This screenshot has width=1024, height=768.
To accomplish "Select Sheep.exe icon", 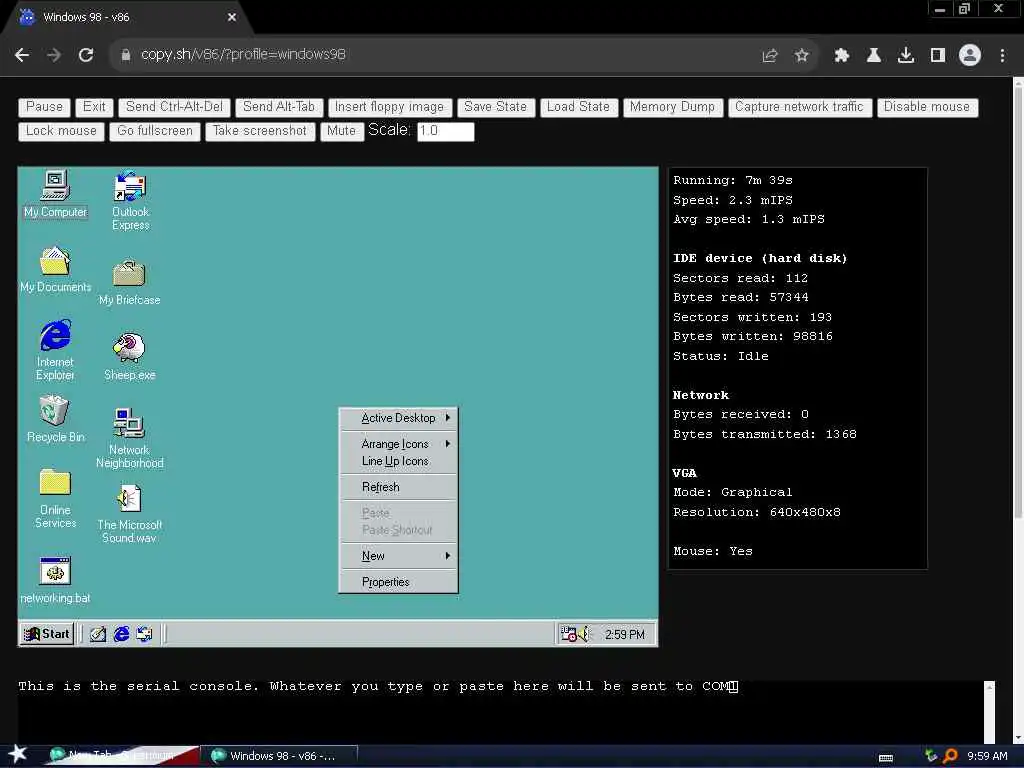I will (x=129, y=357).
